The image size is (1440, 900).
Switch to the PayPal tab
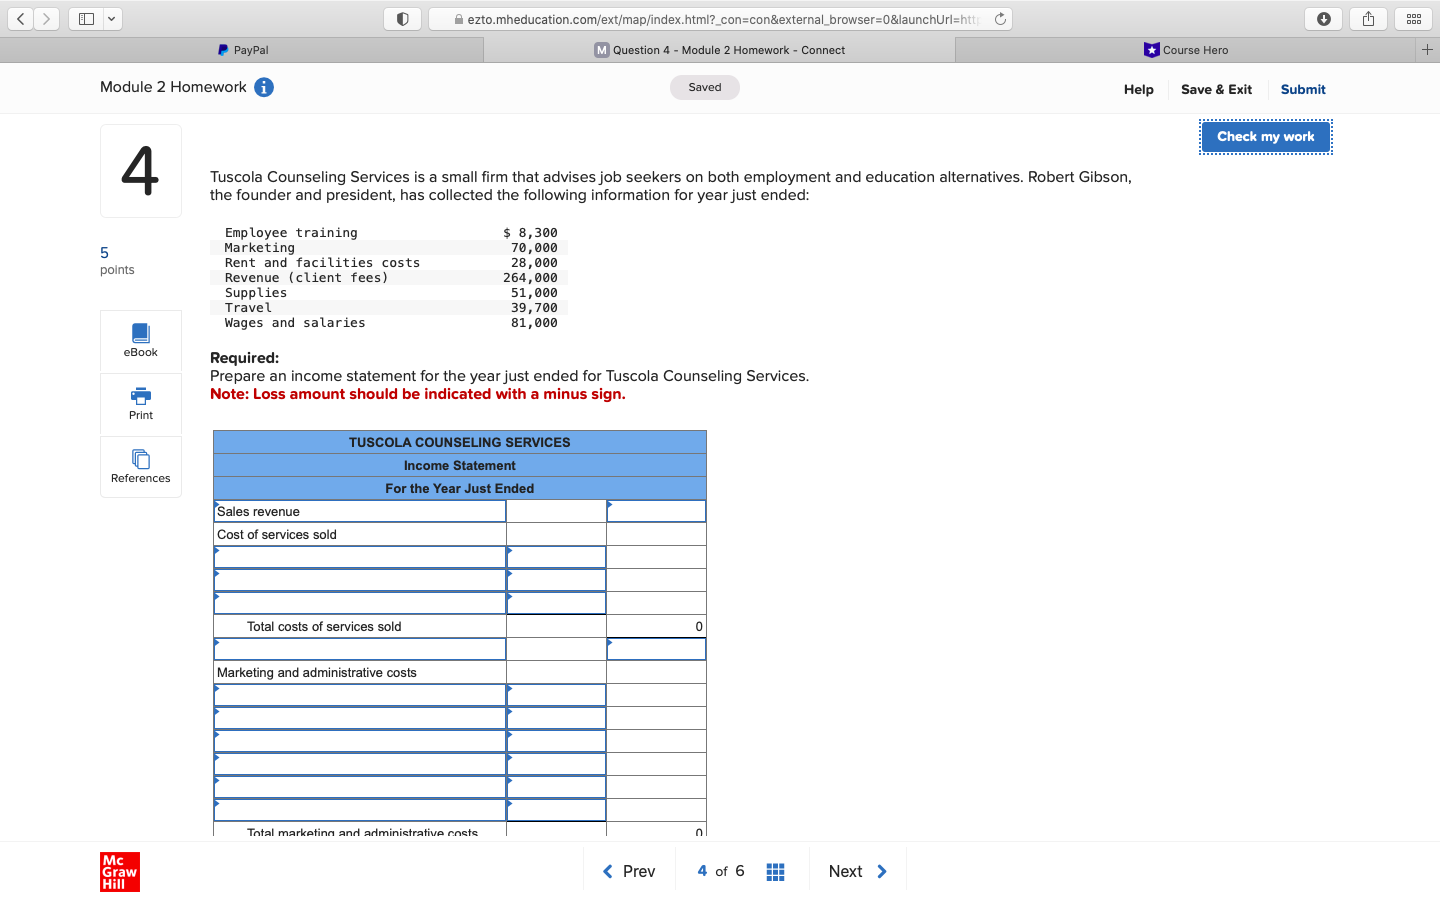tap(242, 50)
